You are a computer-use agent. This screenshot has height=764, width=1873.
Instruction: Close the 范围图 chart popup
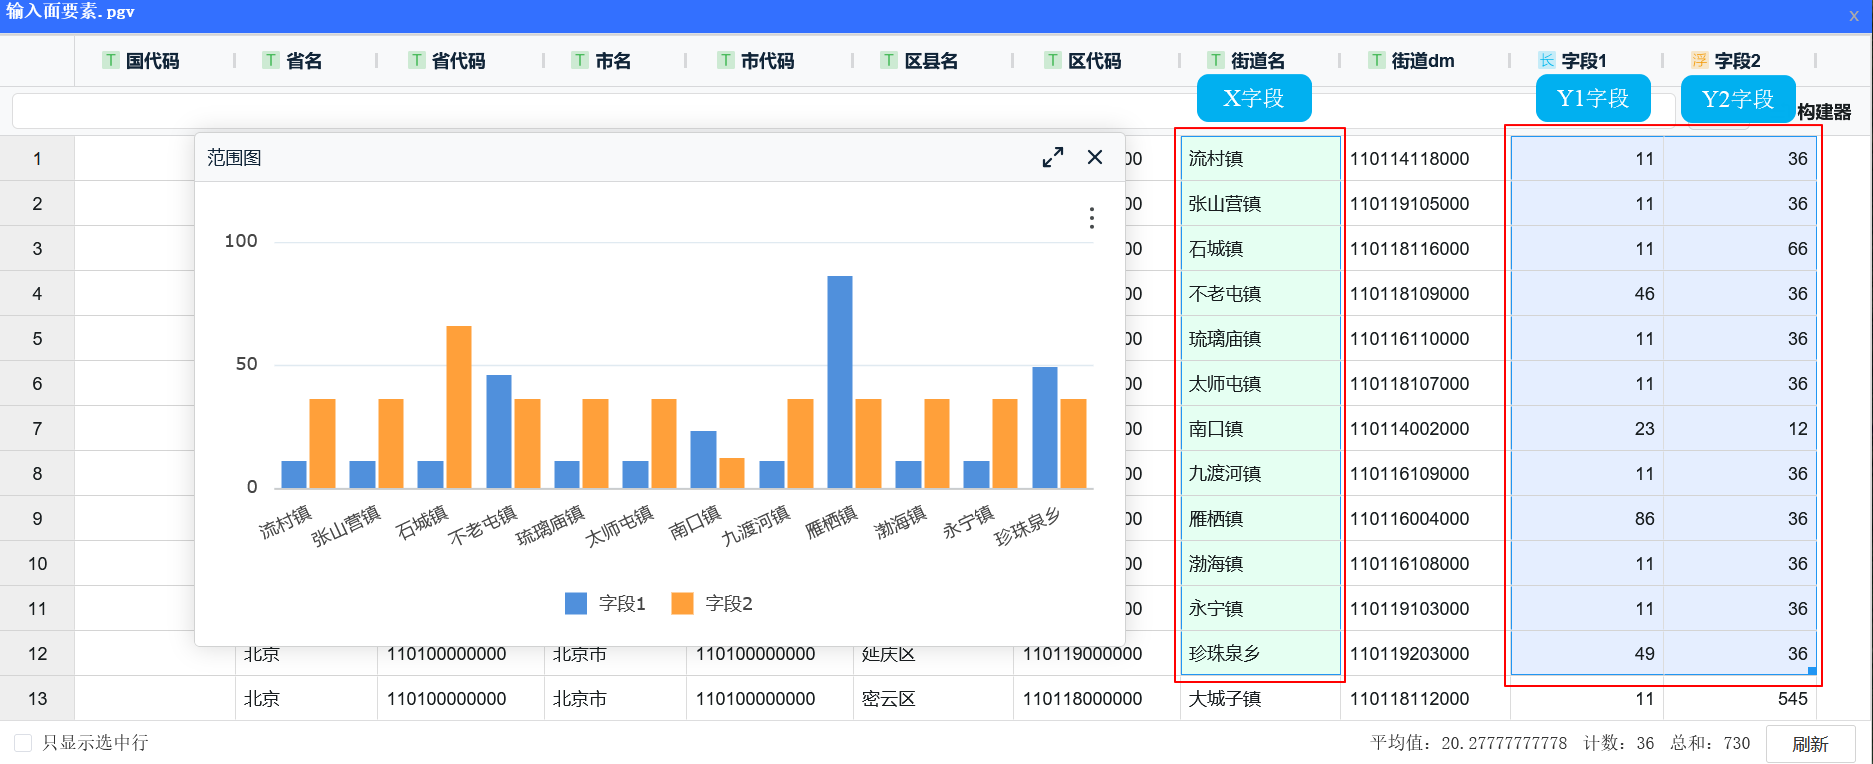pos(1095,158)
